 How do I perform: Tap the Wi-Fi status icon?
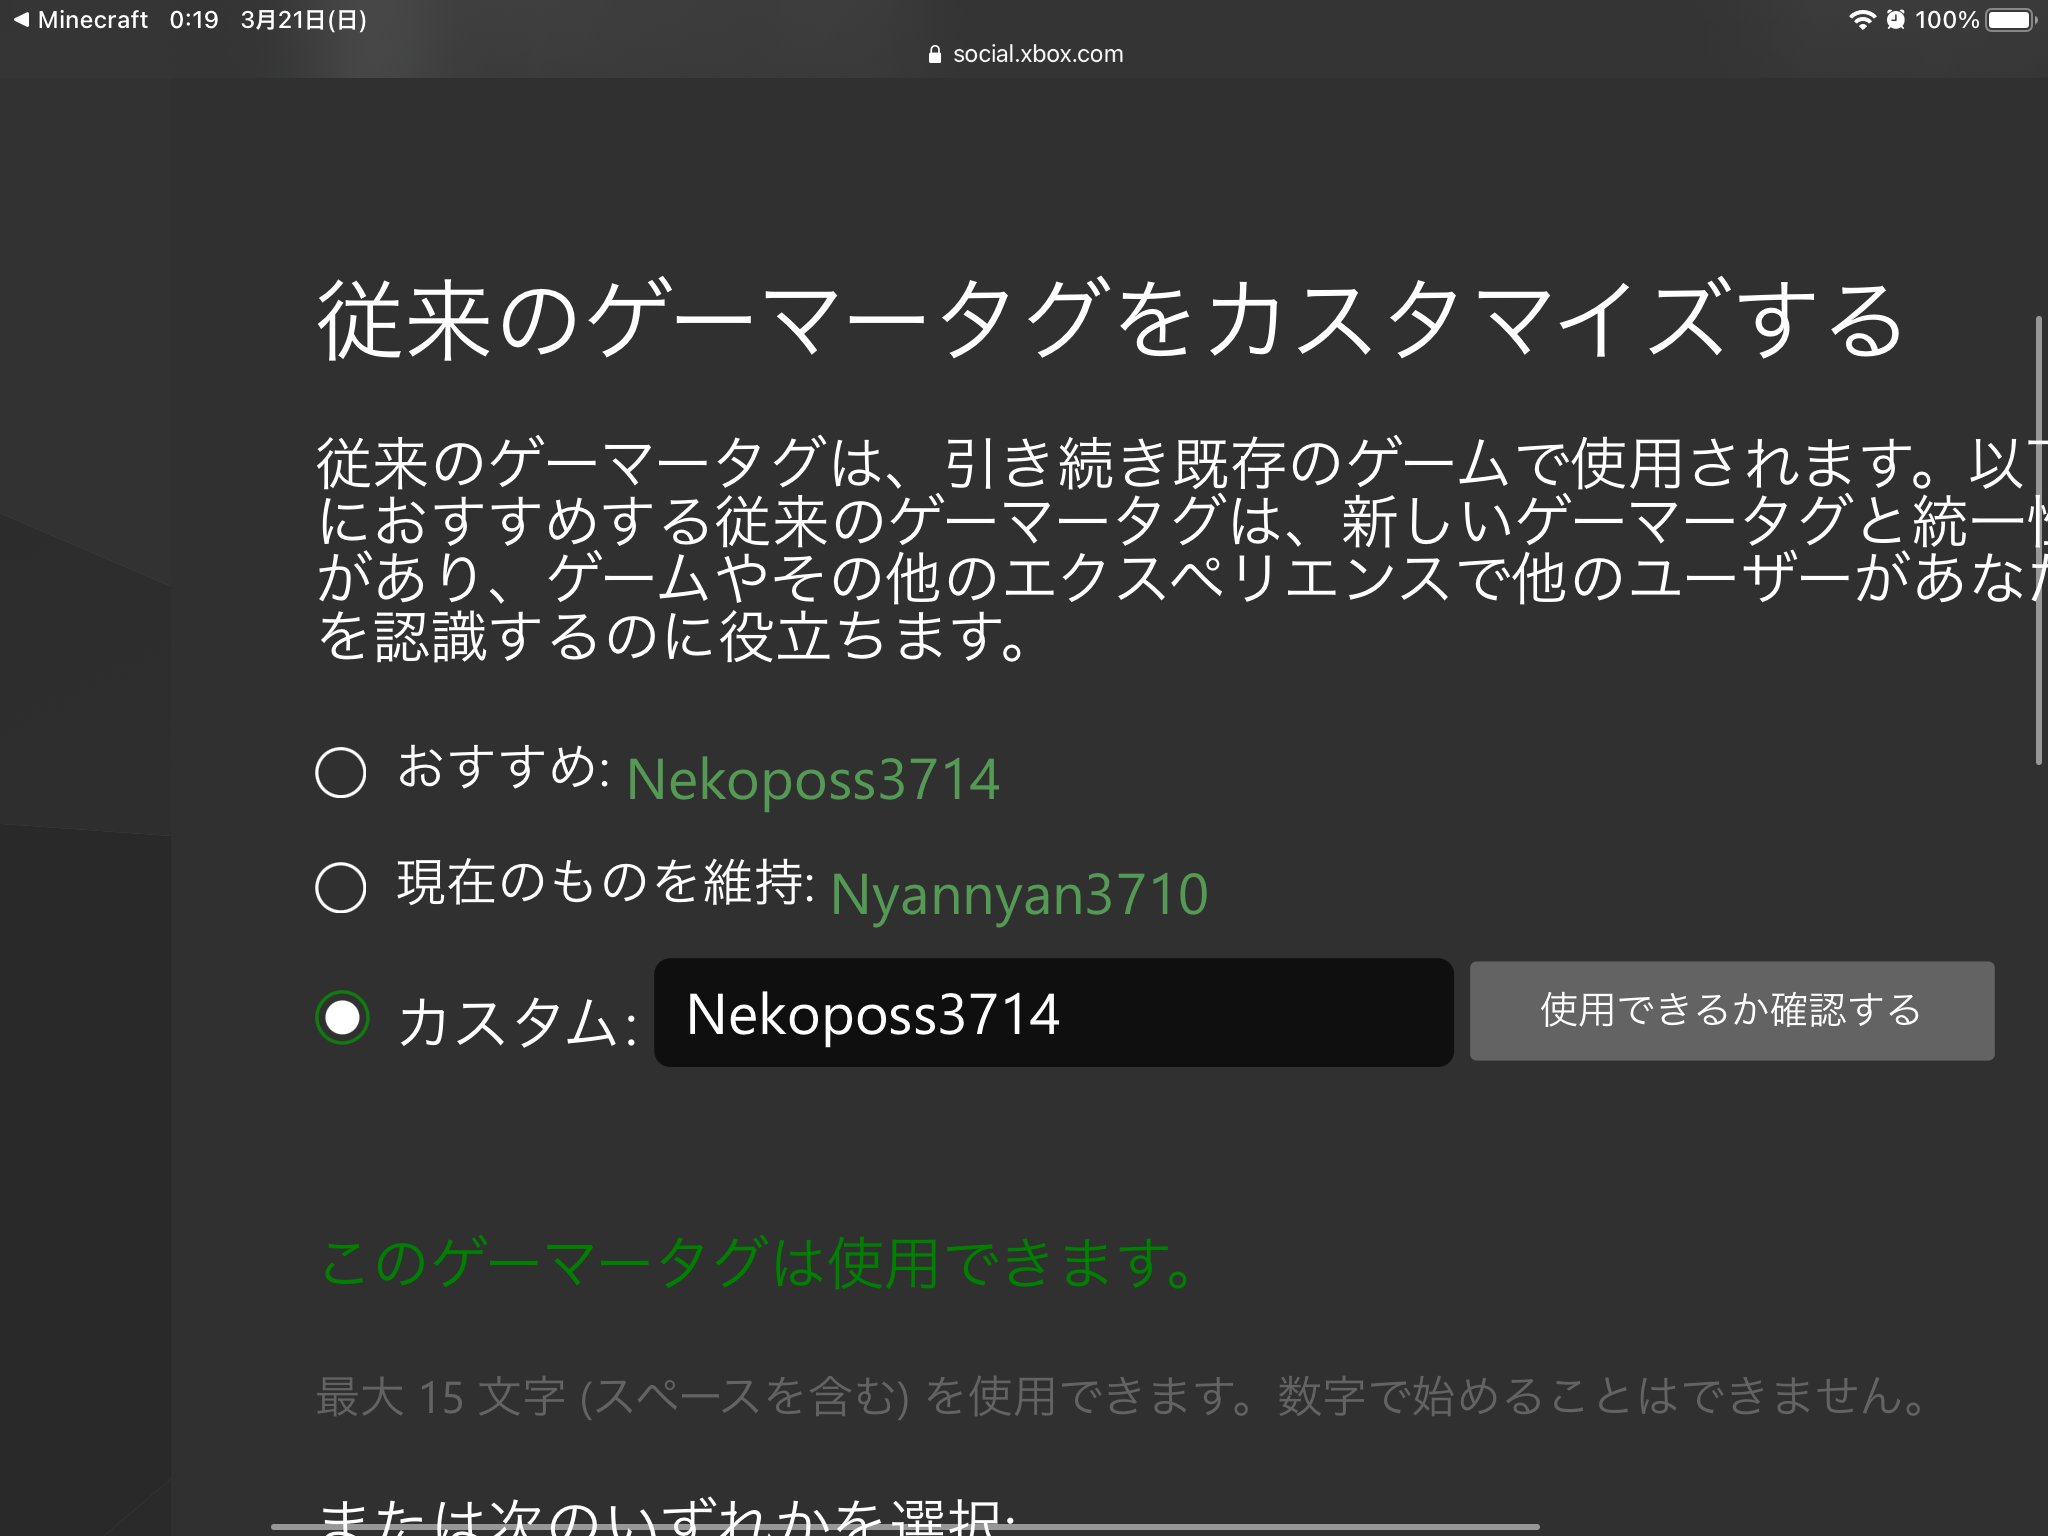pos(1862,20)
